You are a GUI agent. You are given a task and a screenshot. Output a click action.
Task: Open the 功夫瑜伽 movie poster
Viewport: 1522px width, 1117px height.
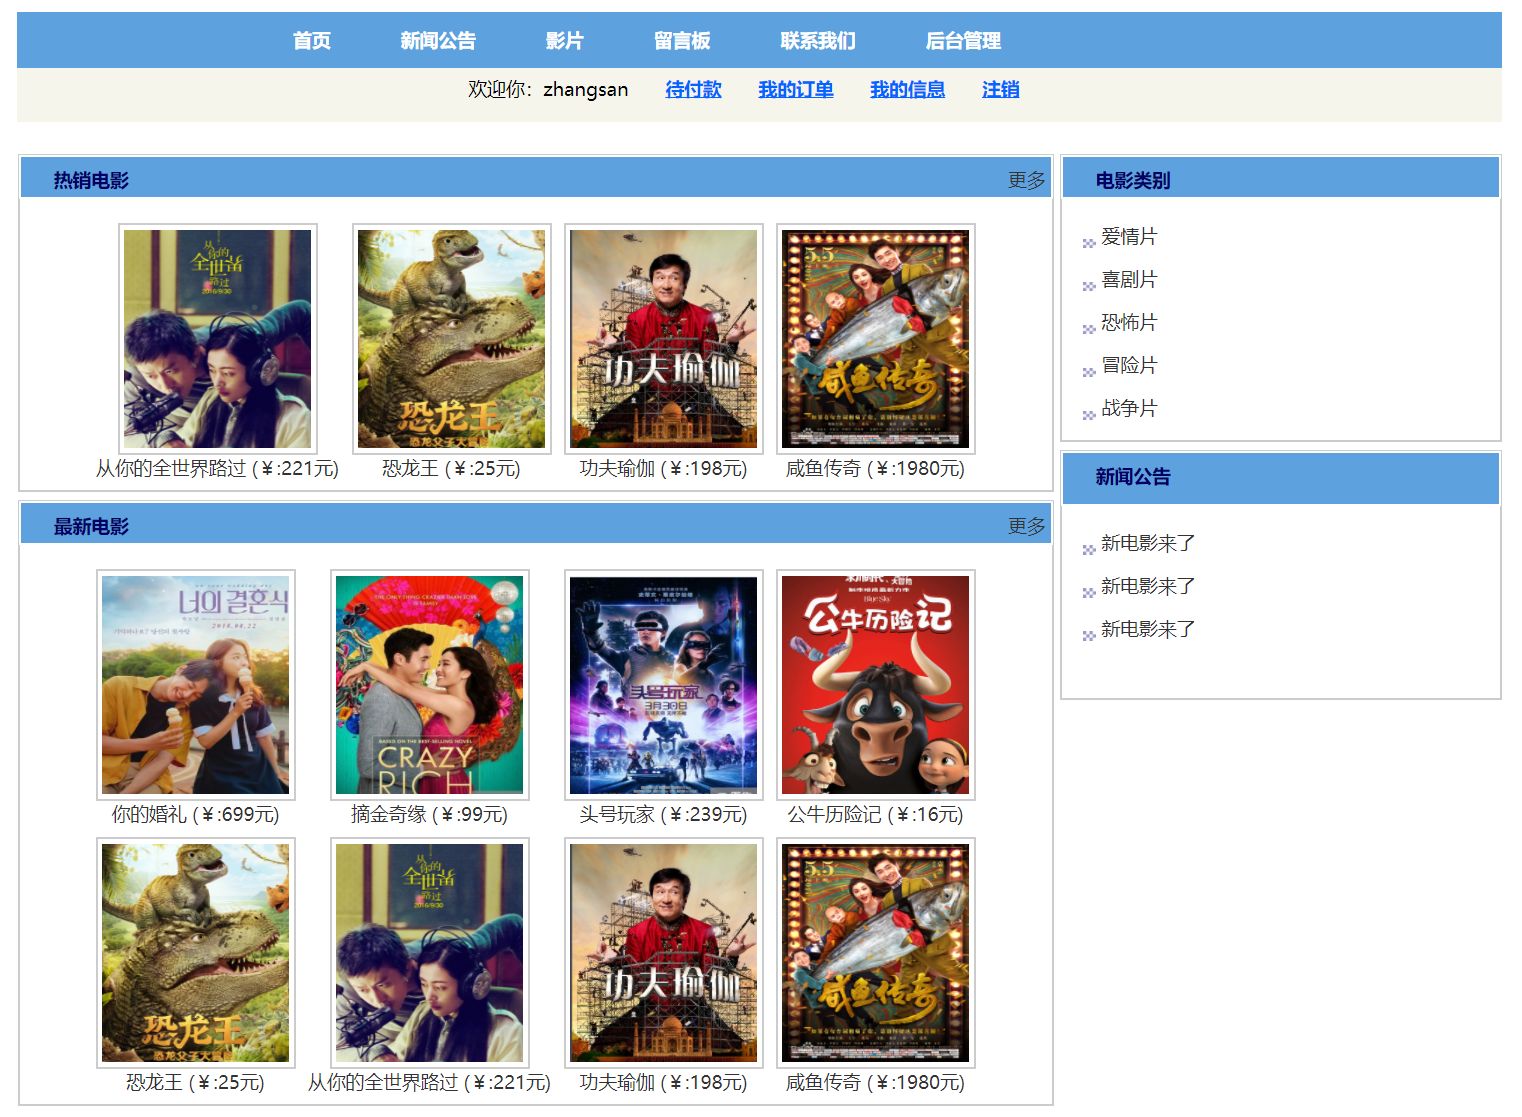[x=663, y=338]
